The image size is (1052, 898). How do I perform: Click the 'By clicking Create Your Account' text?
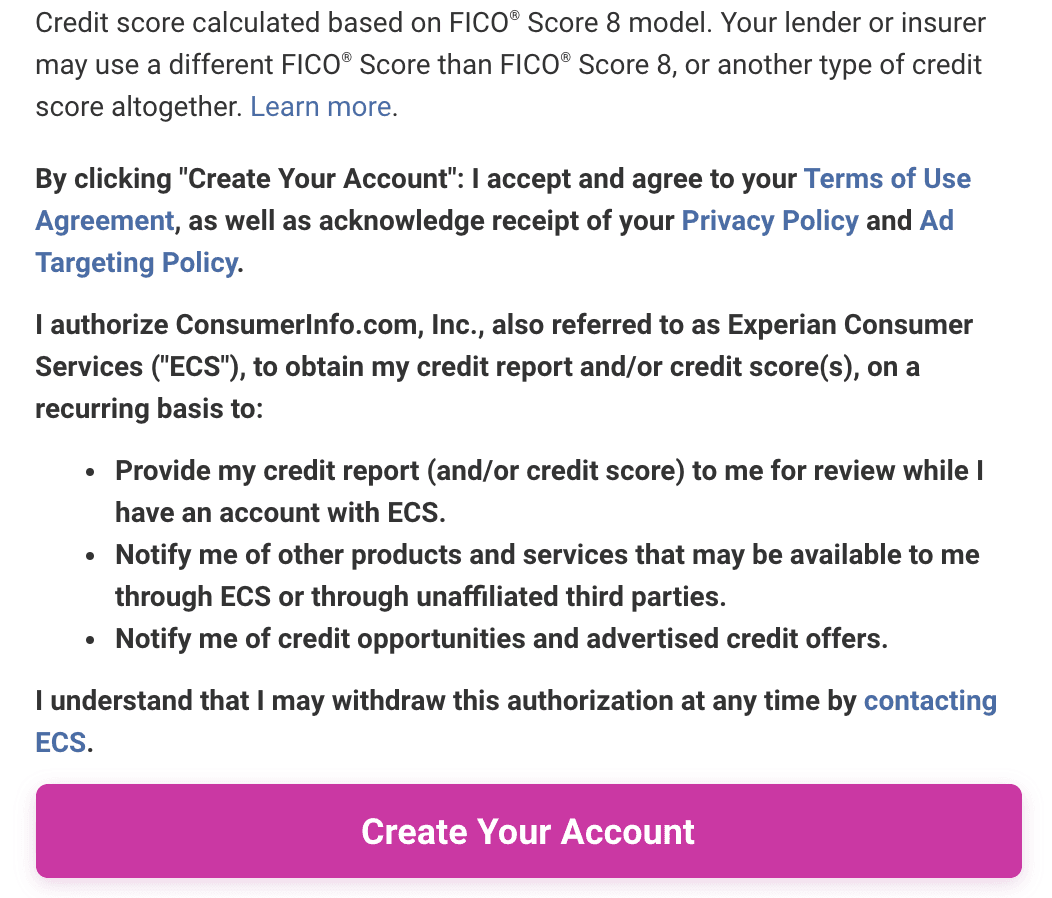(249, 179)
